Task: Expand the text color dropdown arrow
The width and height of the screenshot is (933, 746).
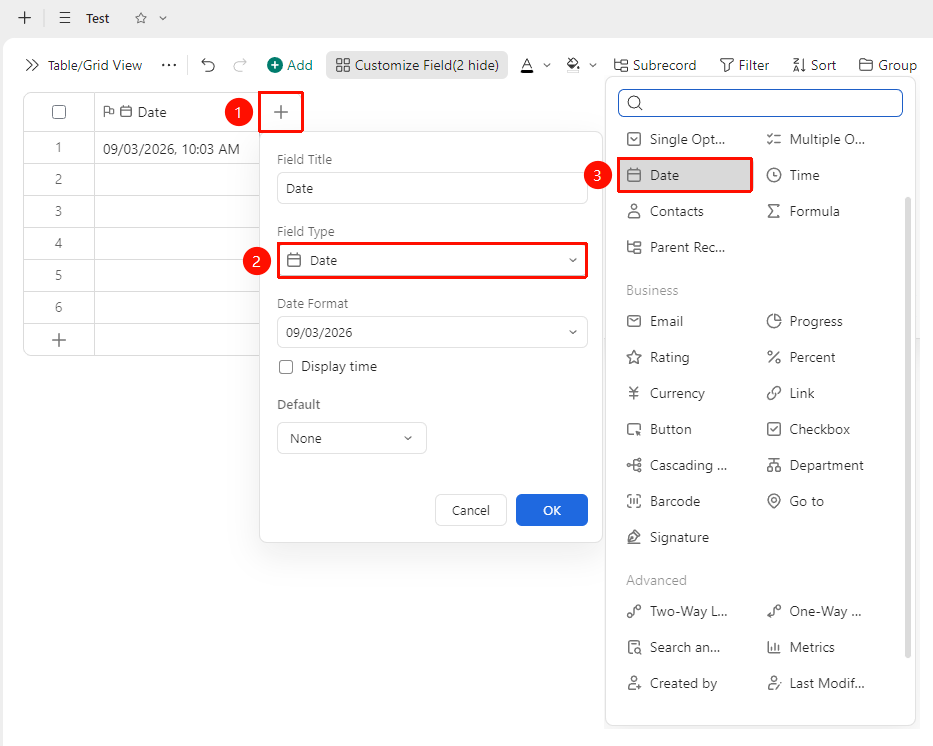Action: (x=547, y=65)
